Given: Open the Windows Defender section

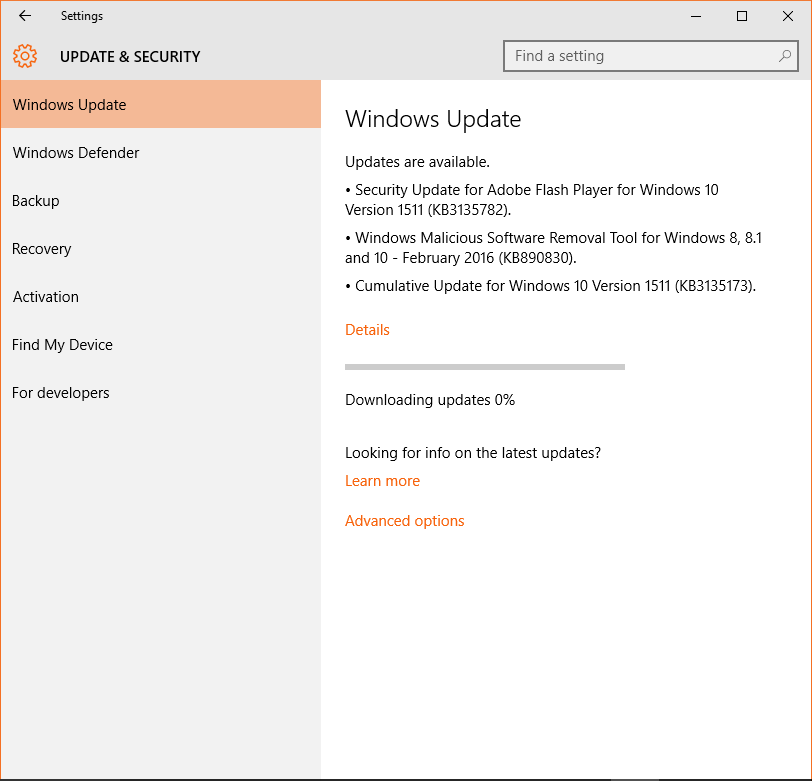Looking at the screenshot, I should click(161, 153).
